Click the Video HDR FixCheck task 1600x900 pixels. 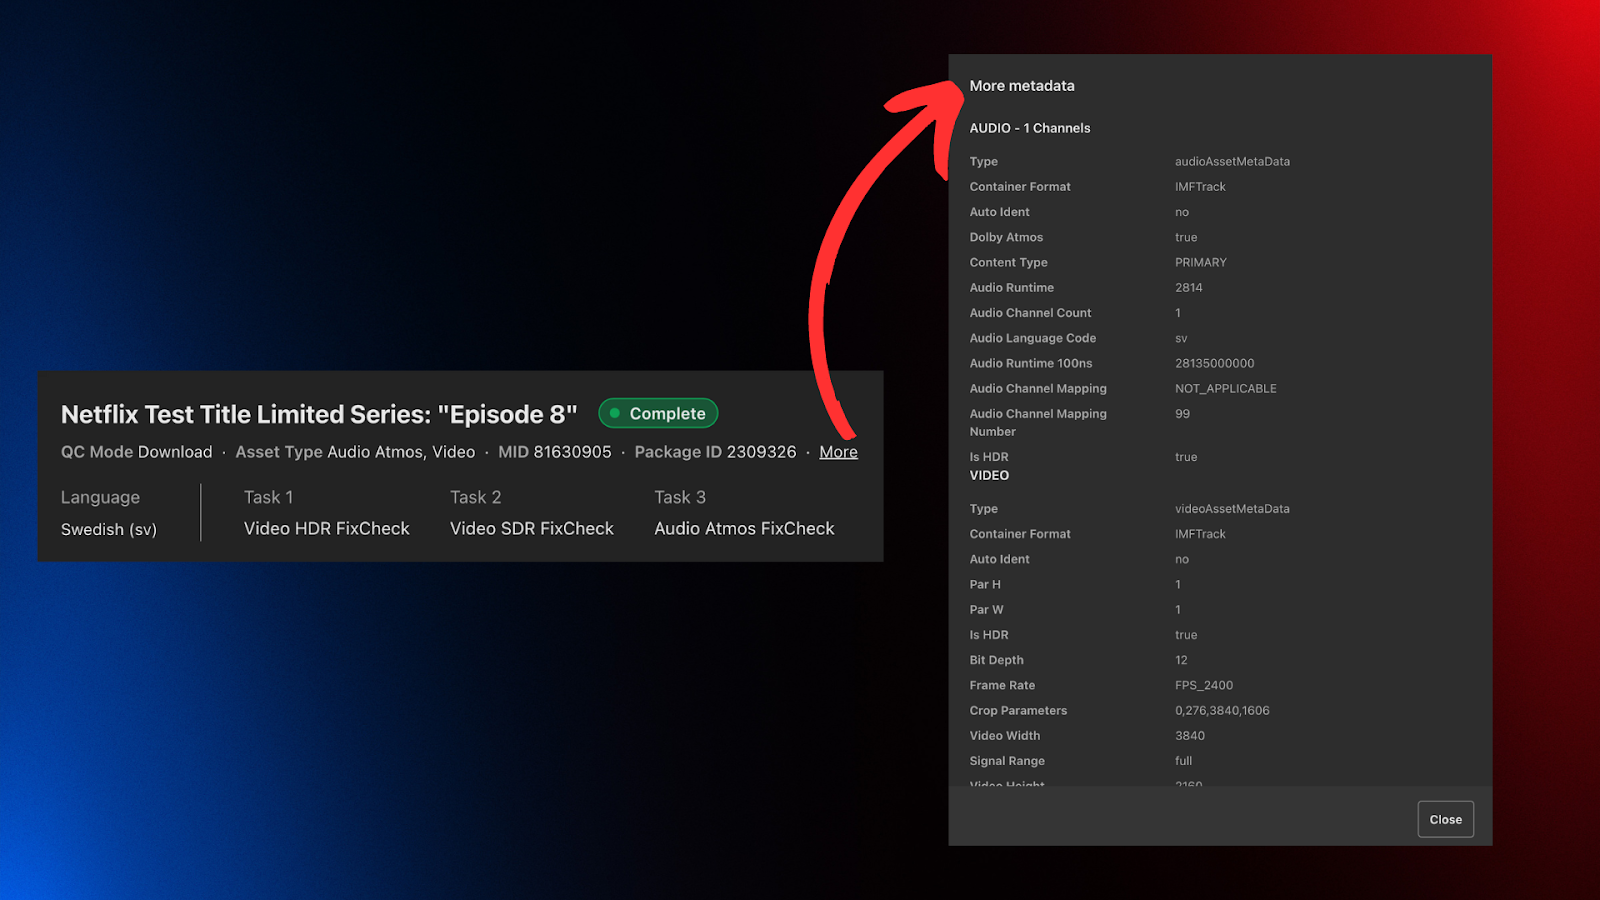click(327, 528)
